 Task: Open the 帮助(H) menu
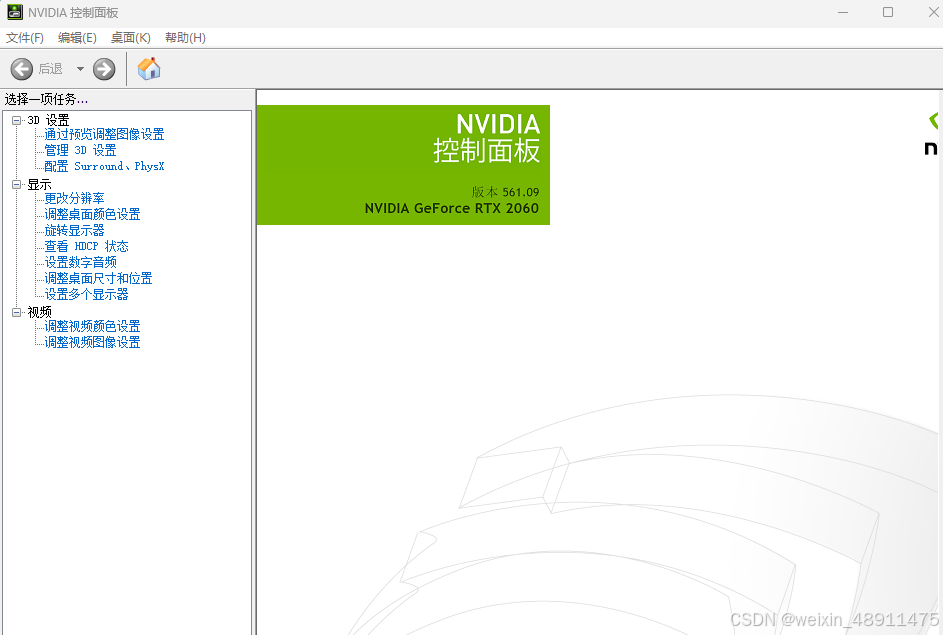click(185, 38)
